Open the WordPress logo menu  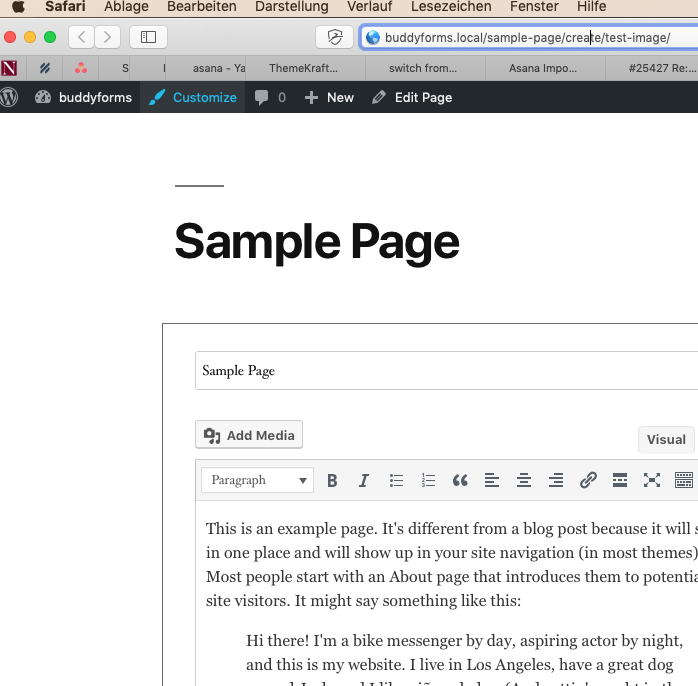click(x=9, y=97)
